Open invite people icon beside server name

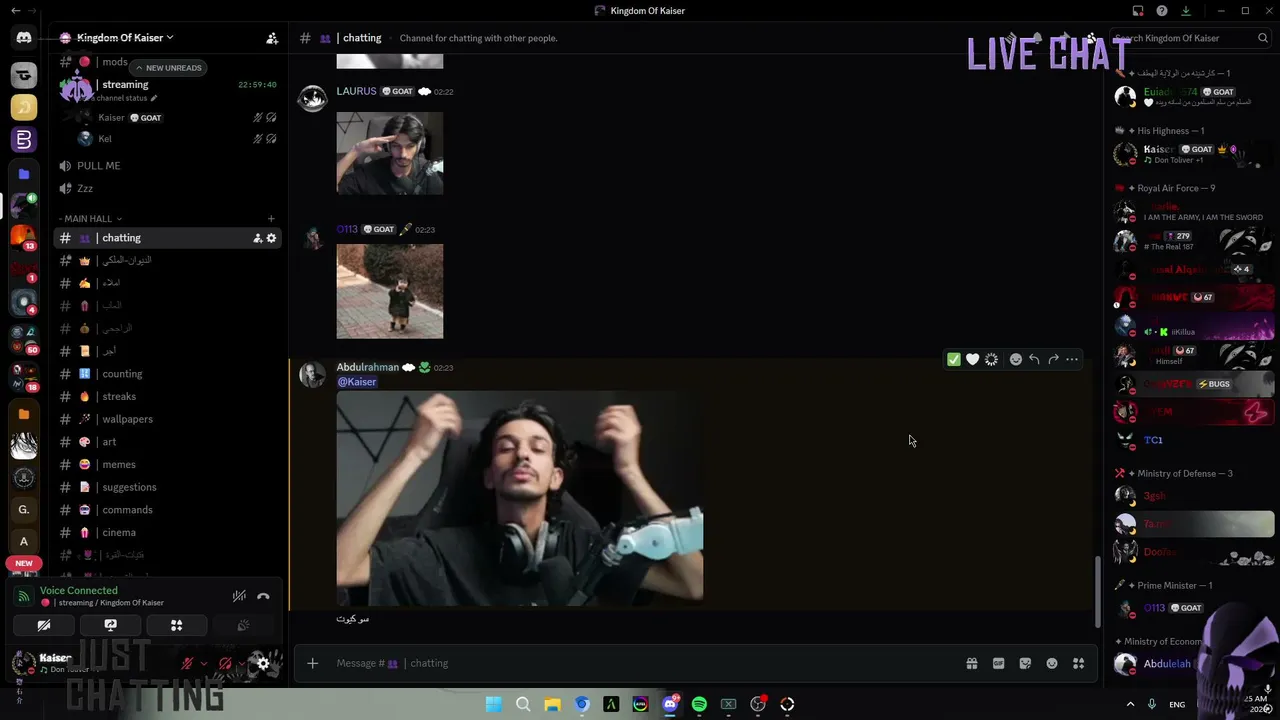(272, 38)
